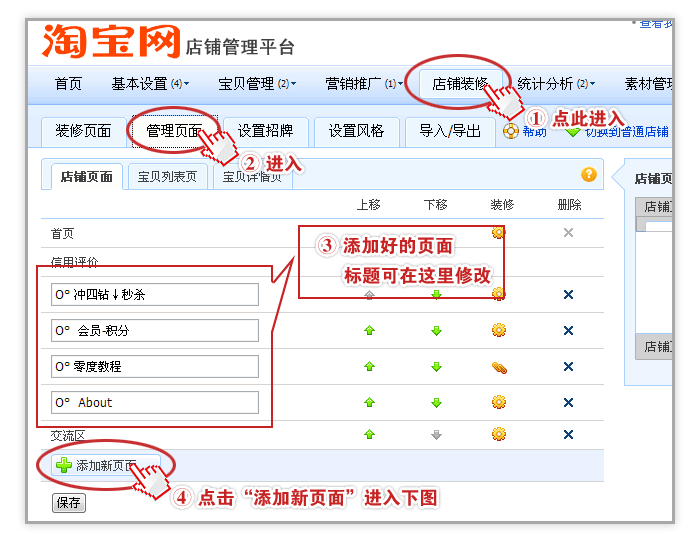Edit the 冲四钻↓秒杀 title field
This screenshot has height=551, width=700.
click(x=155, y=295)
